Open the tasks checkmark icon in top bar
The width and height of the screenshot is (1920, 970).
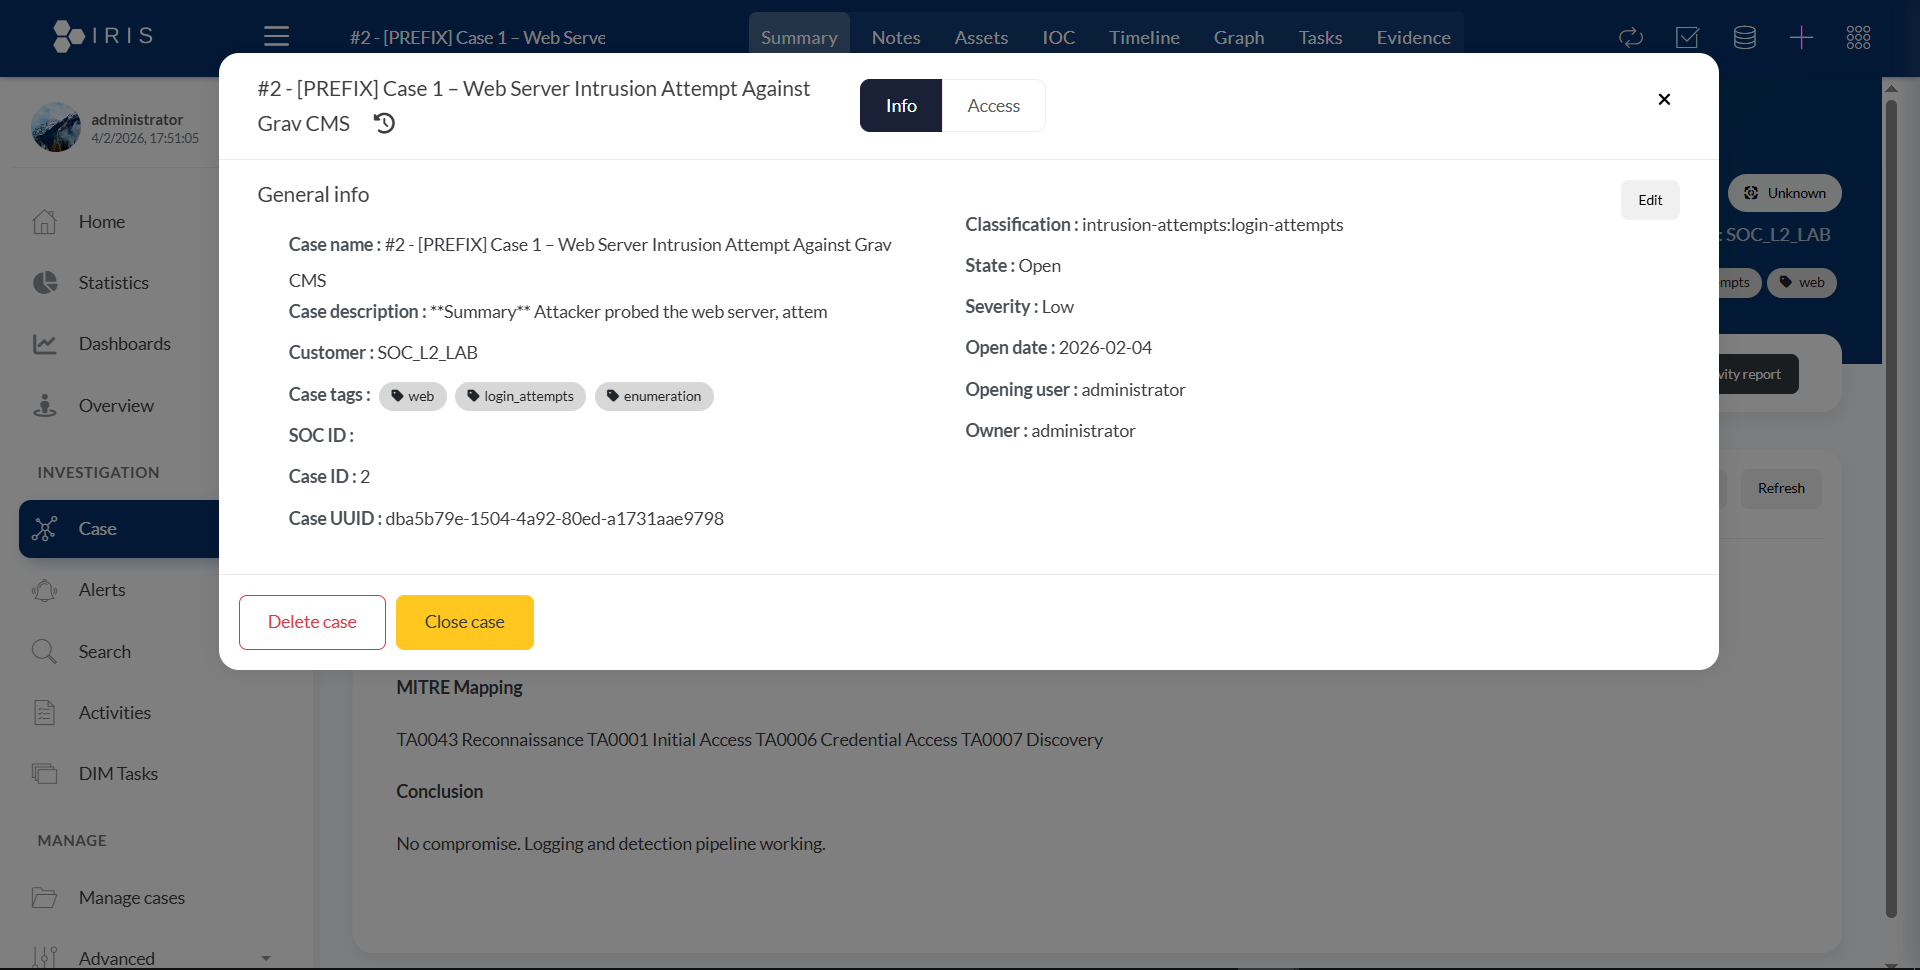coord(1687,38)
